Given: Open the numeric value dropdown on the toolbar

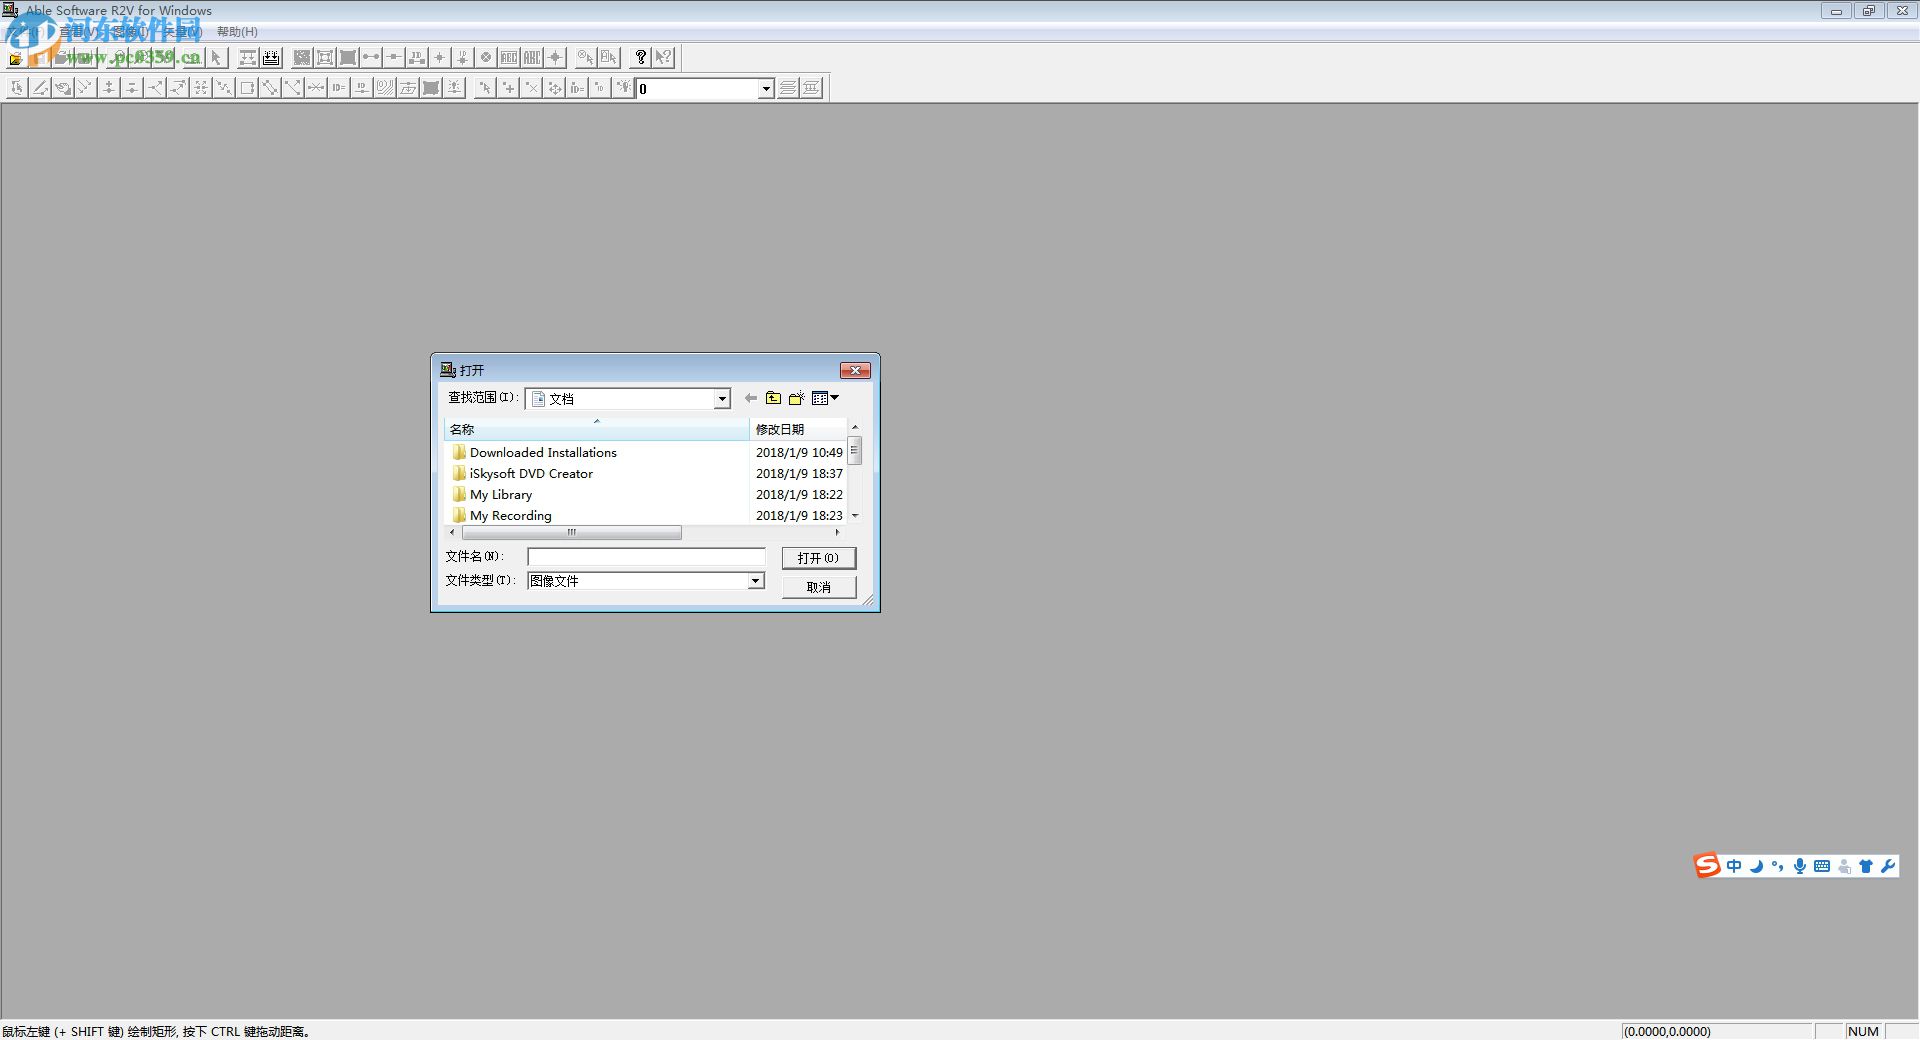Looking at the screenshot, I should coord(765,88).
